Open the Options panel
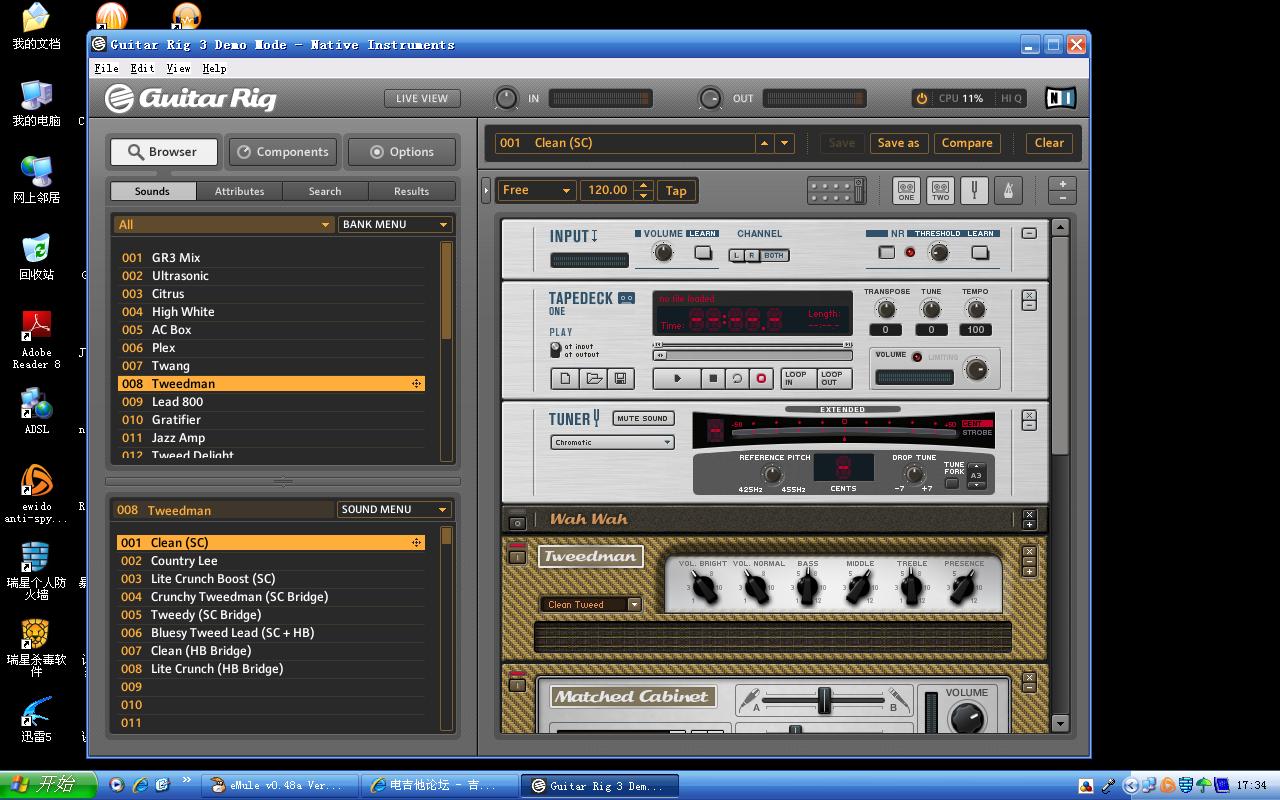Image resolution: width=1280 pixels, height=800 pixels. (x=402, y=152)
